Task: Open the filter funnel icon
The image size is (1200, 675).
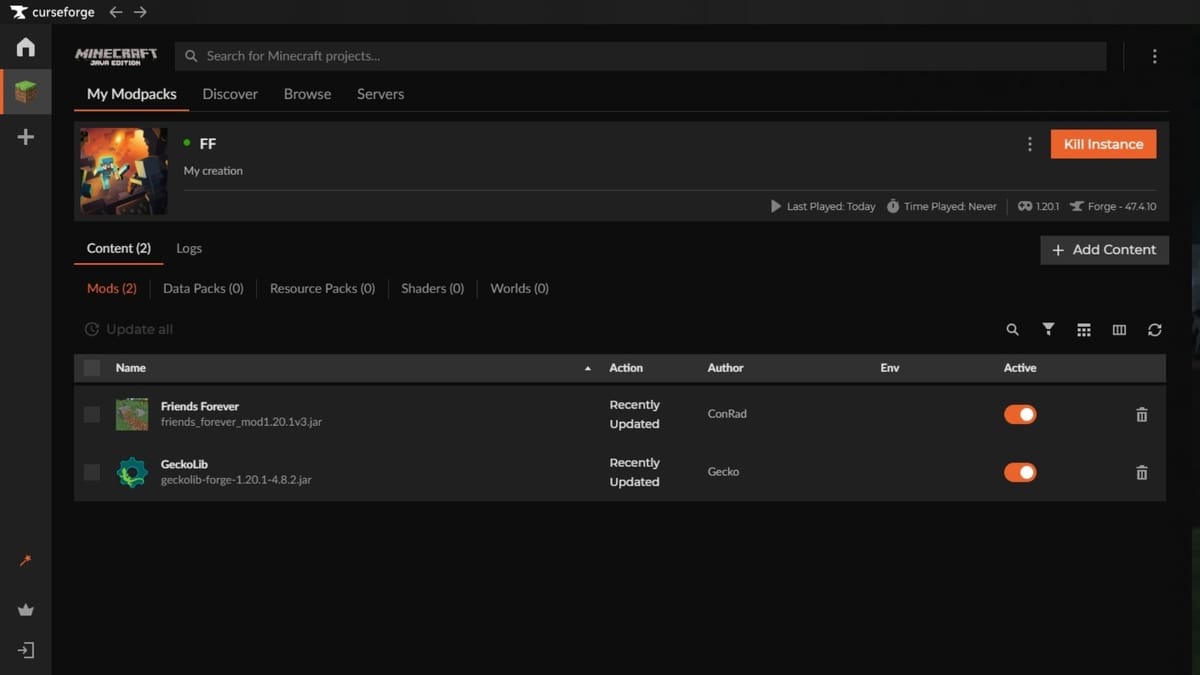Action: 1048,329
